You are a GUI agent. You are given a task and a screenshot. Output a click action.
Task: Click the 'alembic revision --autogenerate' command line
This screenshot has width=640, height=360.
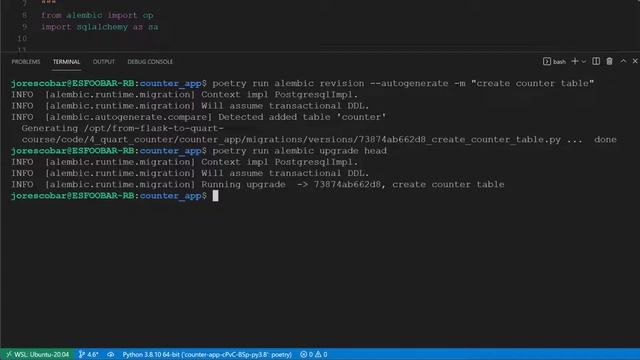click(x=403, y=83)
